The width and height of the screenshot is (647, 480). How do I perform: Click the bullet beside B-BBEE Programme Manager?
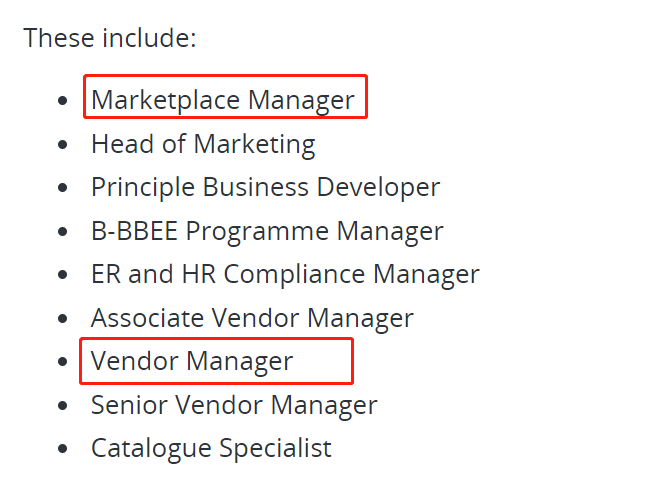pos(64,232)
